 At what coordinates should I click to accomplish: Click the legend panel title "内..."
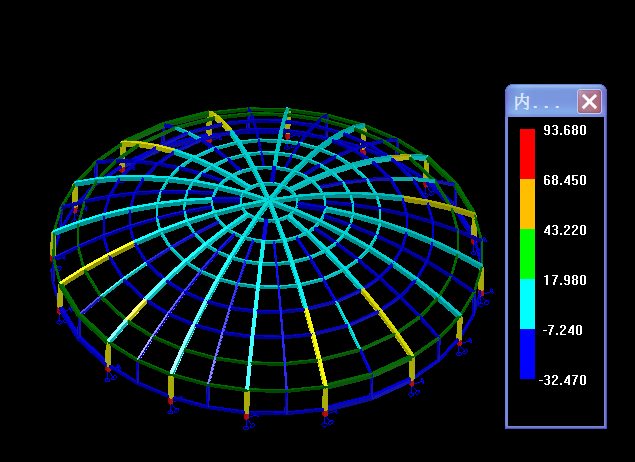(536, 102)
